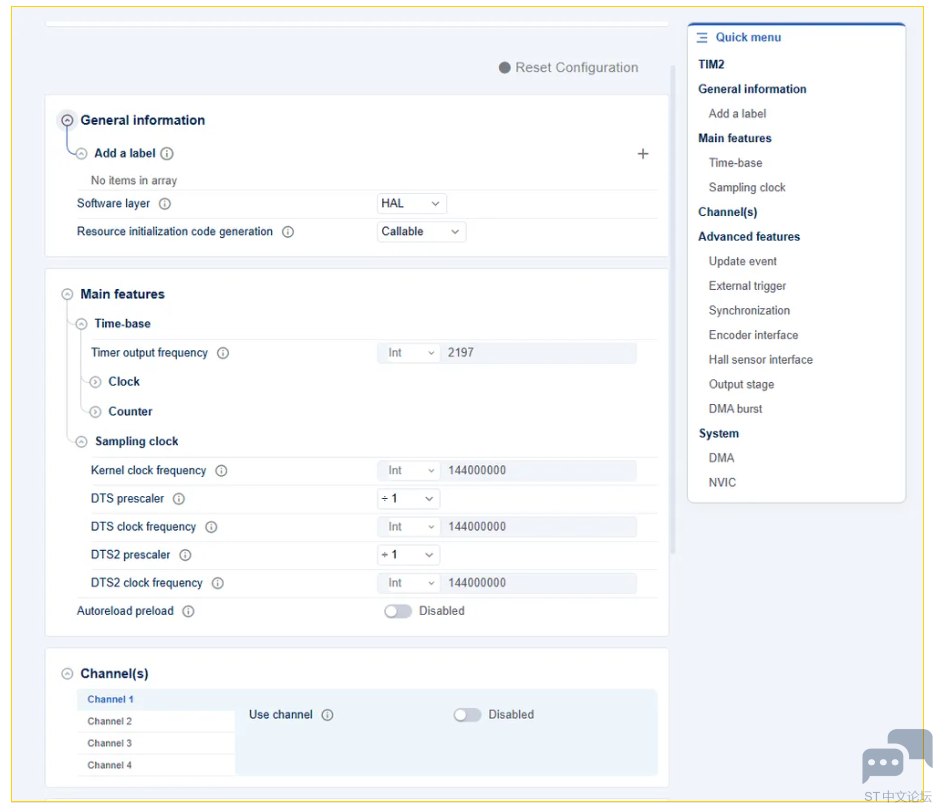
Task: Jump to Encoder interface in Quick menu
Action: click(753, 335)
